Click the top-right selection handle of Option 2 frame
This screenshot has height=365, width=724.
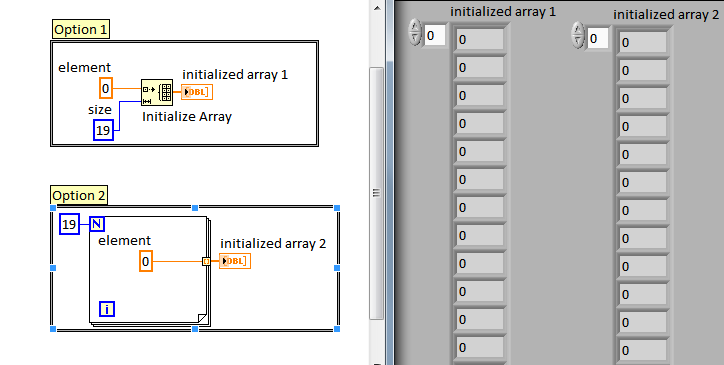coord(337,208)
